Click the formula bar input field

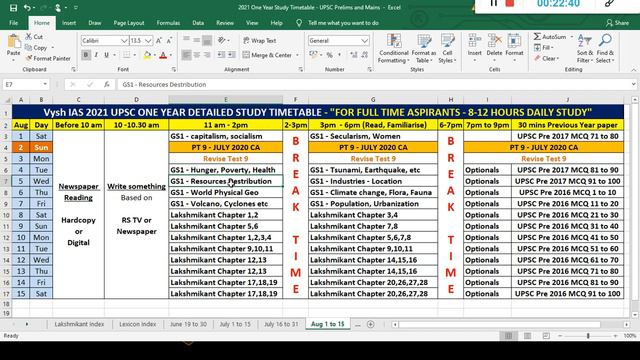click(374, 84)
